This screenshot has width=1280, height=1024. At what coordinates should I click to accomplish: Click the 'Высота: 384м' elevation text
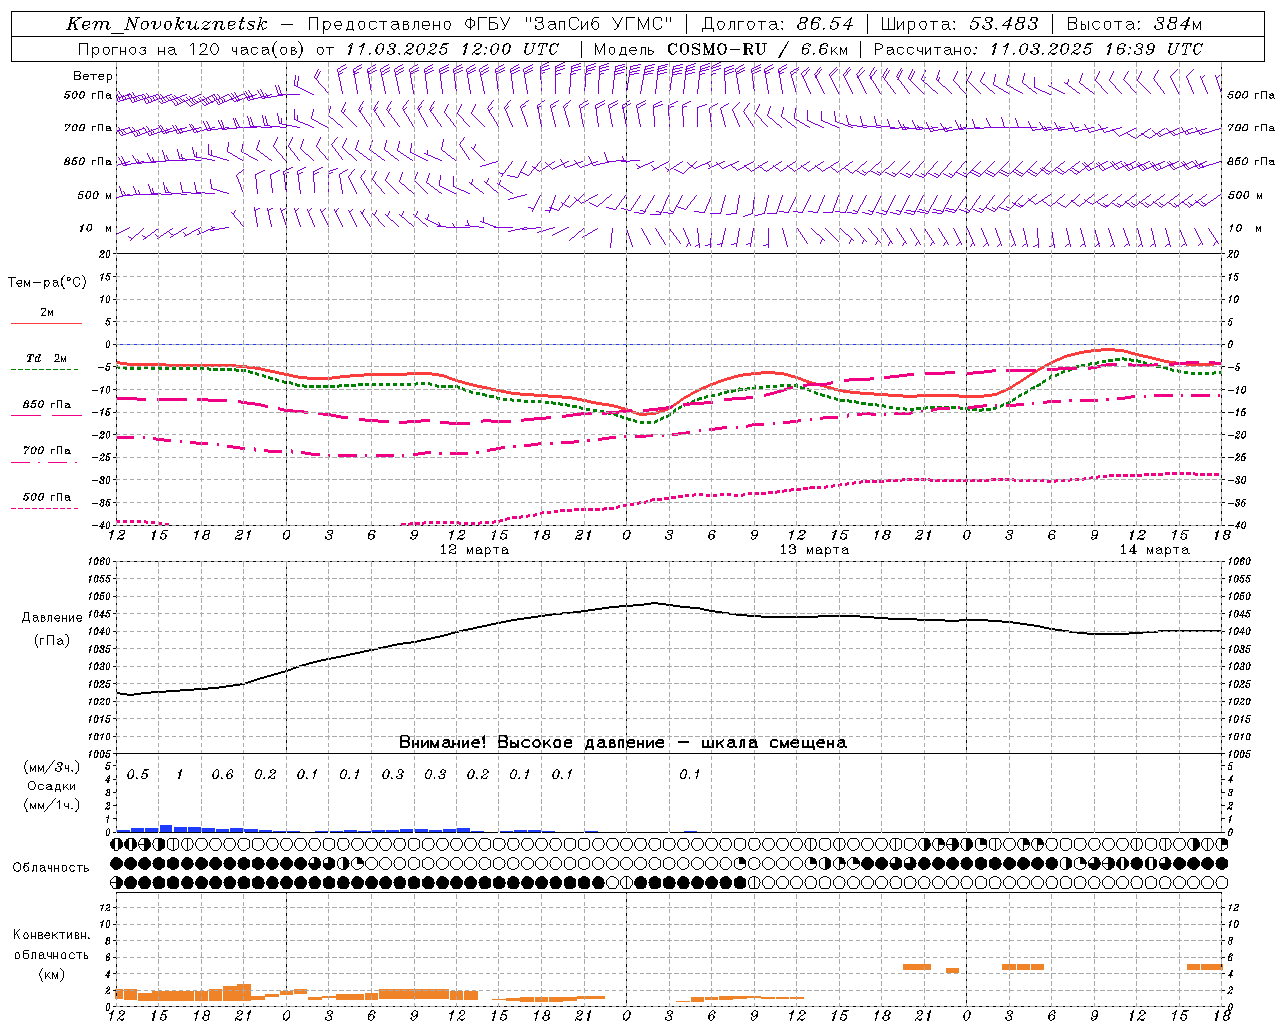click(x=1135, y=24)
